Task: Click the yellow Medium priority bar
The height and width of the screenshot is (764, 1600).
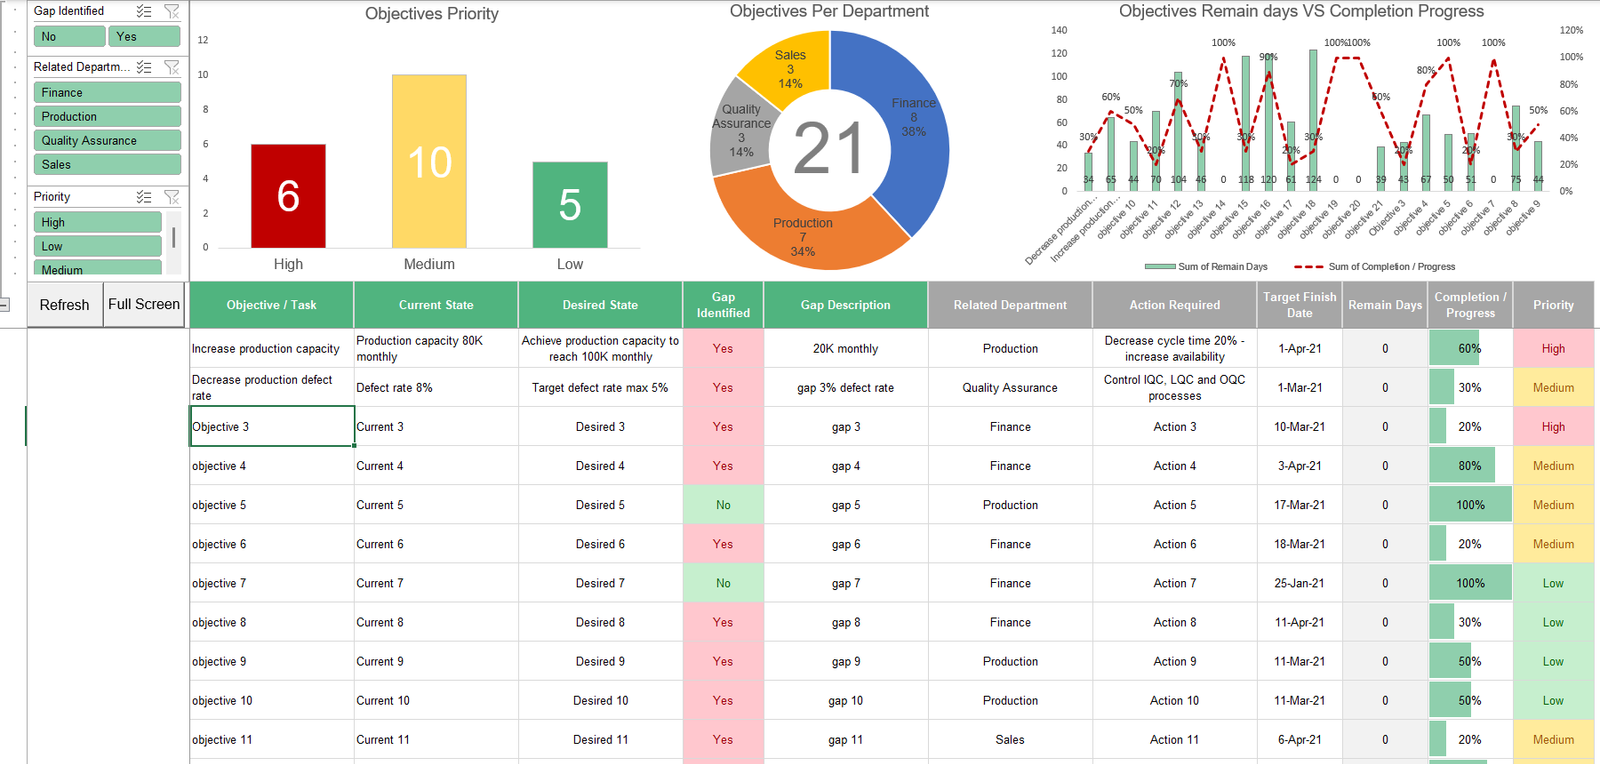Action: (429, 161)
